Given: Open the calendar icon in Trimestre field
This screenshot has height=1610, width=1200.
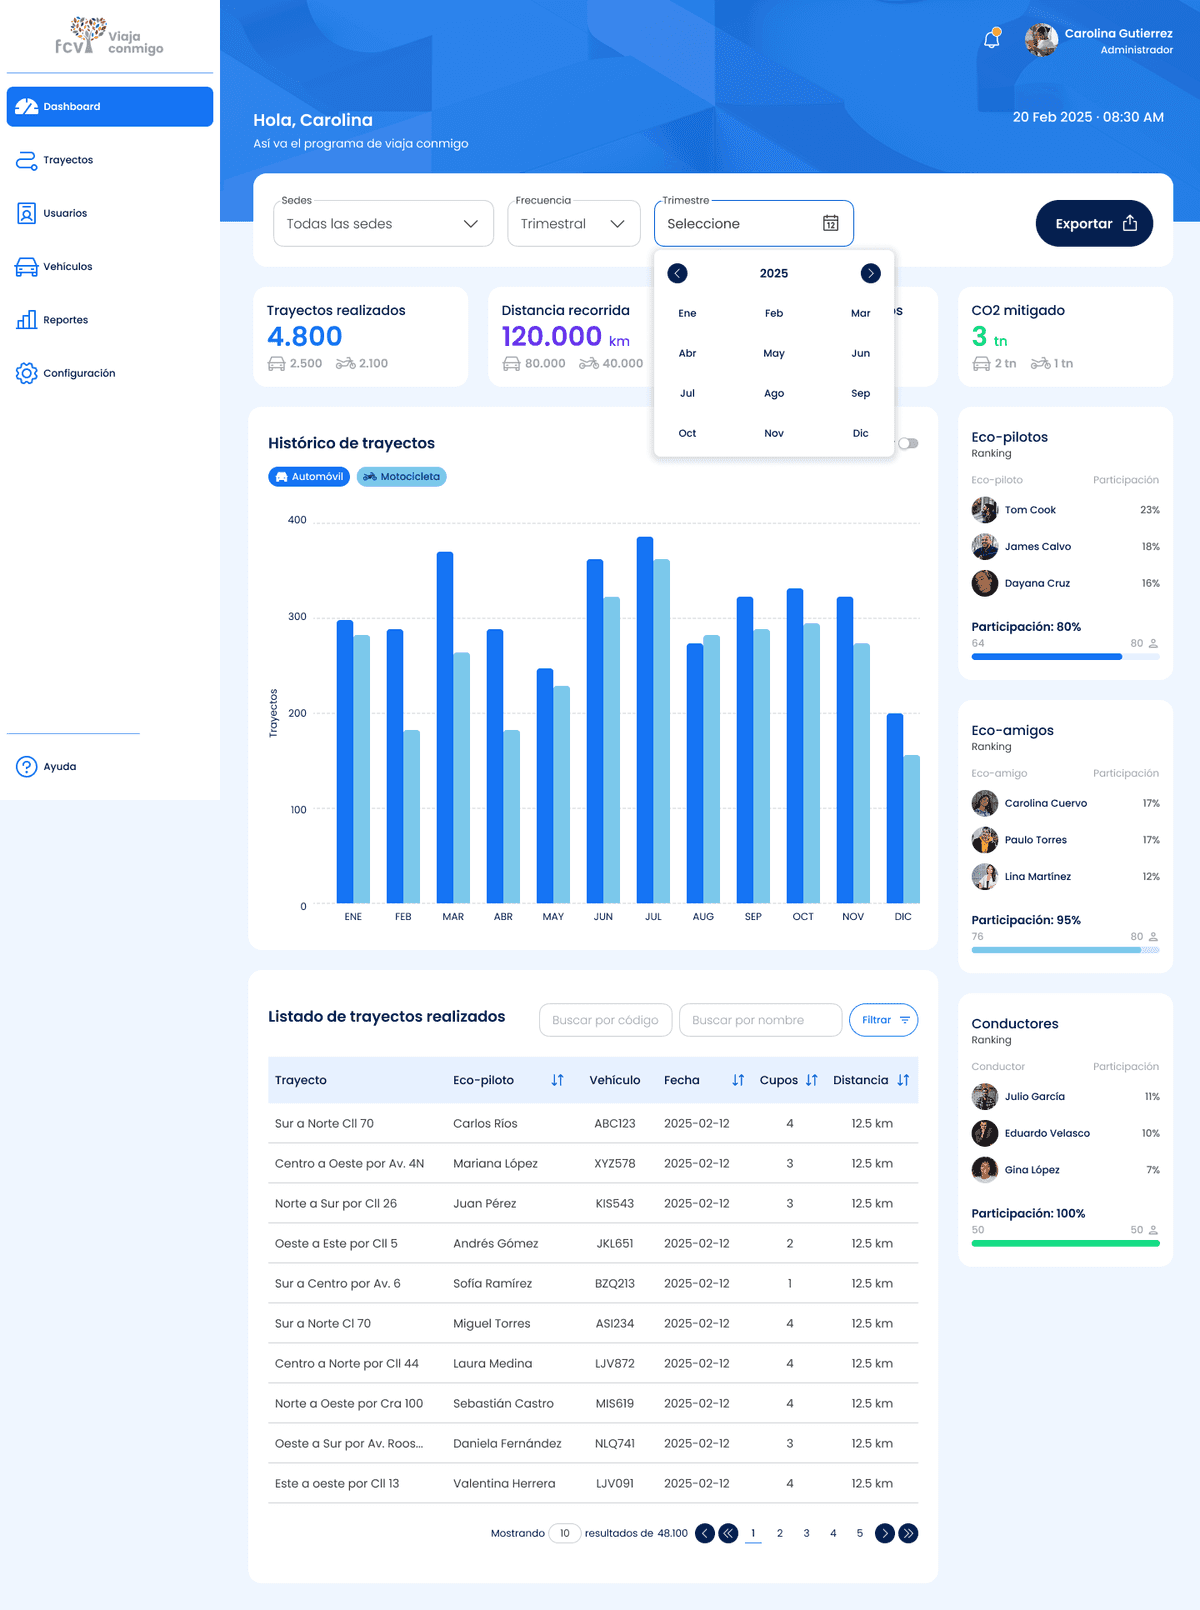Looking at the screenshot, I should [830, 223].
